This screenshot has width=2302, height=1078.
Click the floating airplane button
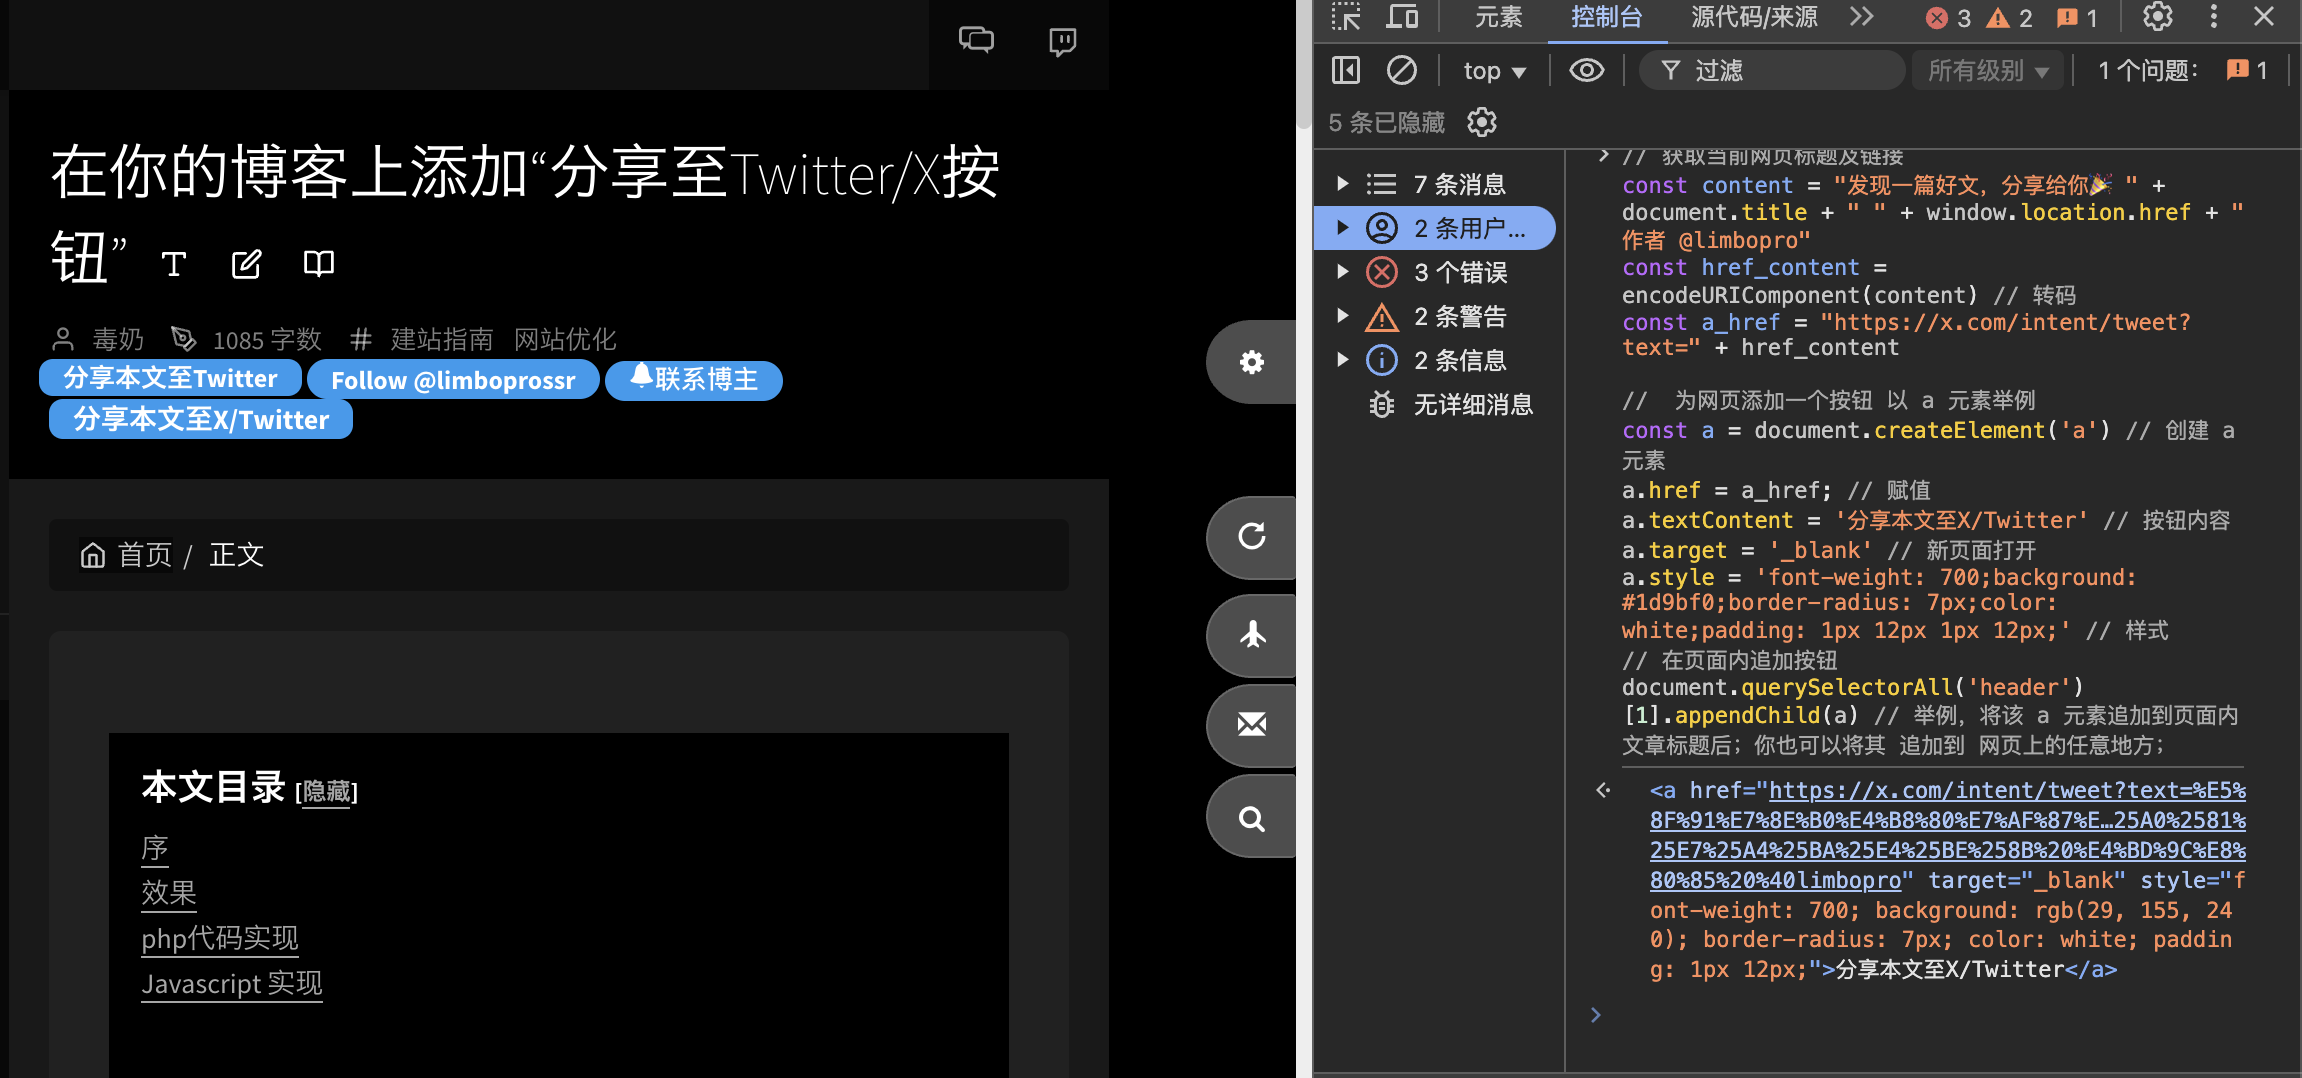tap(1251, 634)
